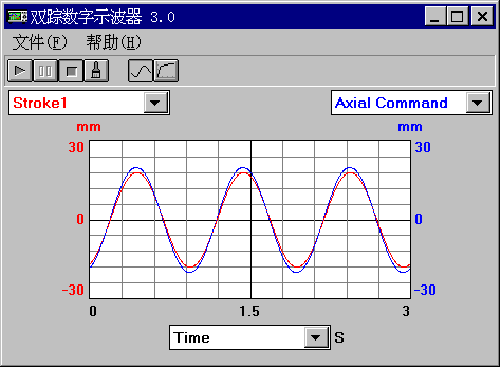Click the S unit label beside Time
The height and width of the screenshot is (367, 500).
(339, 338)
